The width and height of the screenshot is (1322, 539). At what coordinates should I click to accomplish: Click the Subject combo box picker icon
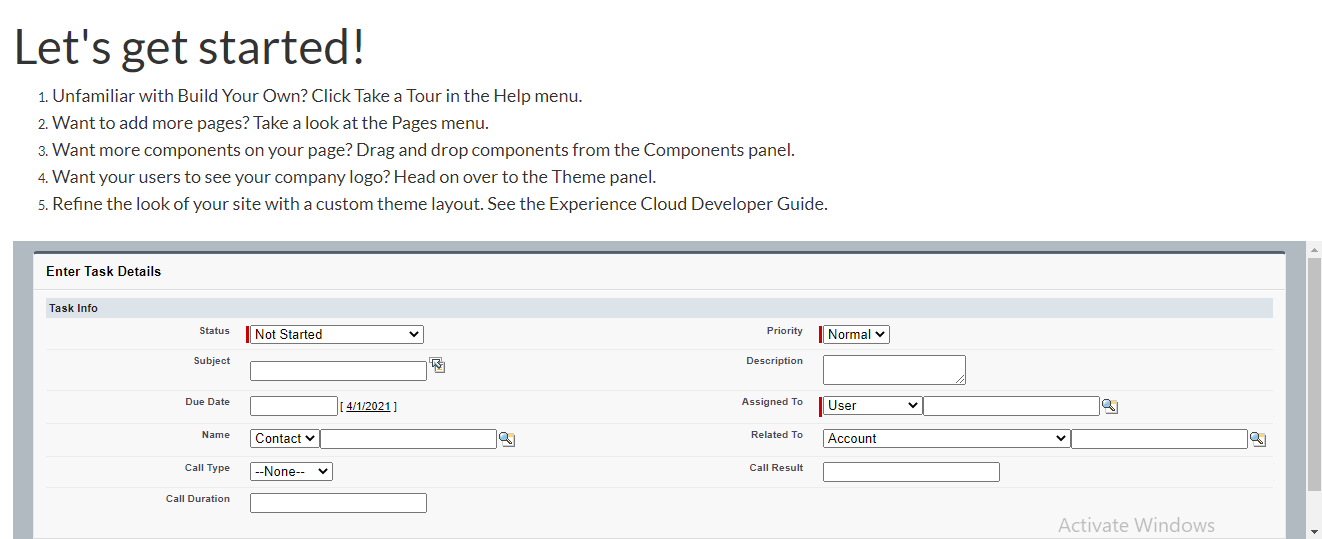[437, 366]
